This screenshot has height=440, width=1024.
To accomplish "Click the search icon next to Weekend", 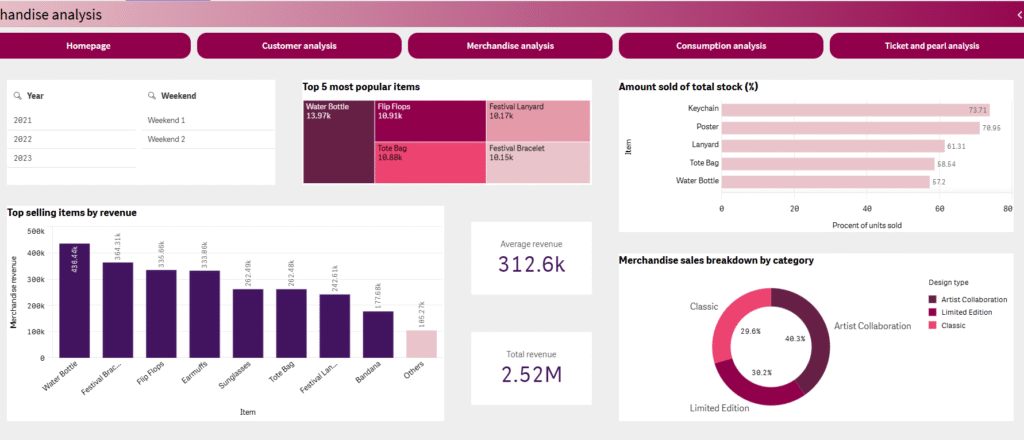I will click(x=152, y=96).
